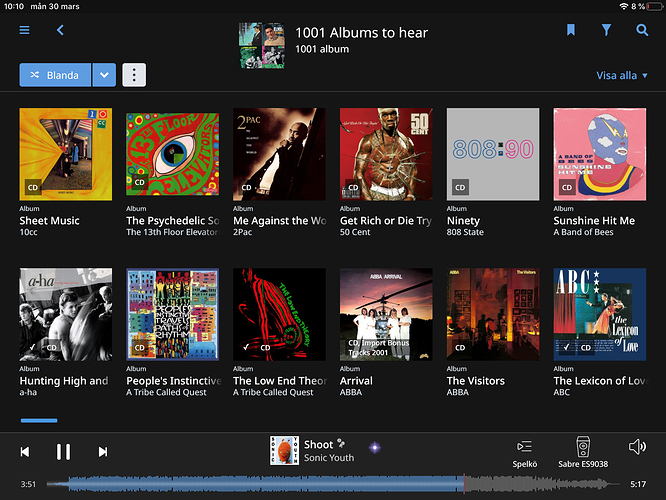
Task: Click the lyrics microphone icon beside Shoot
Action: [x=341, y=444]
